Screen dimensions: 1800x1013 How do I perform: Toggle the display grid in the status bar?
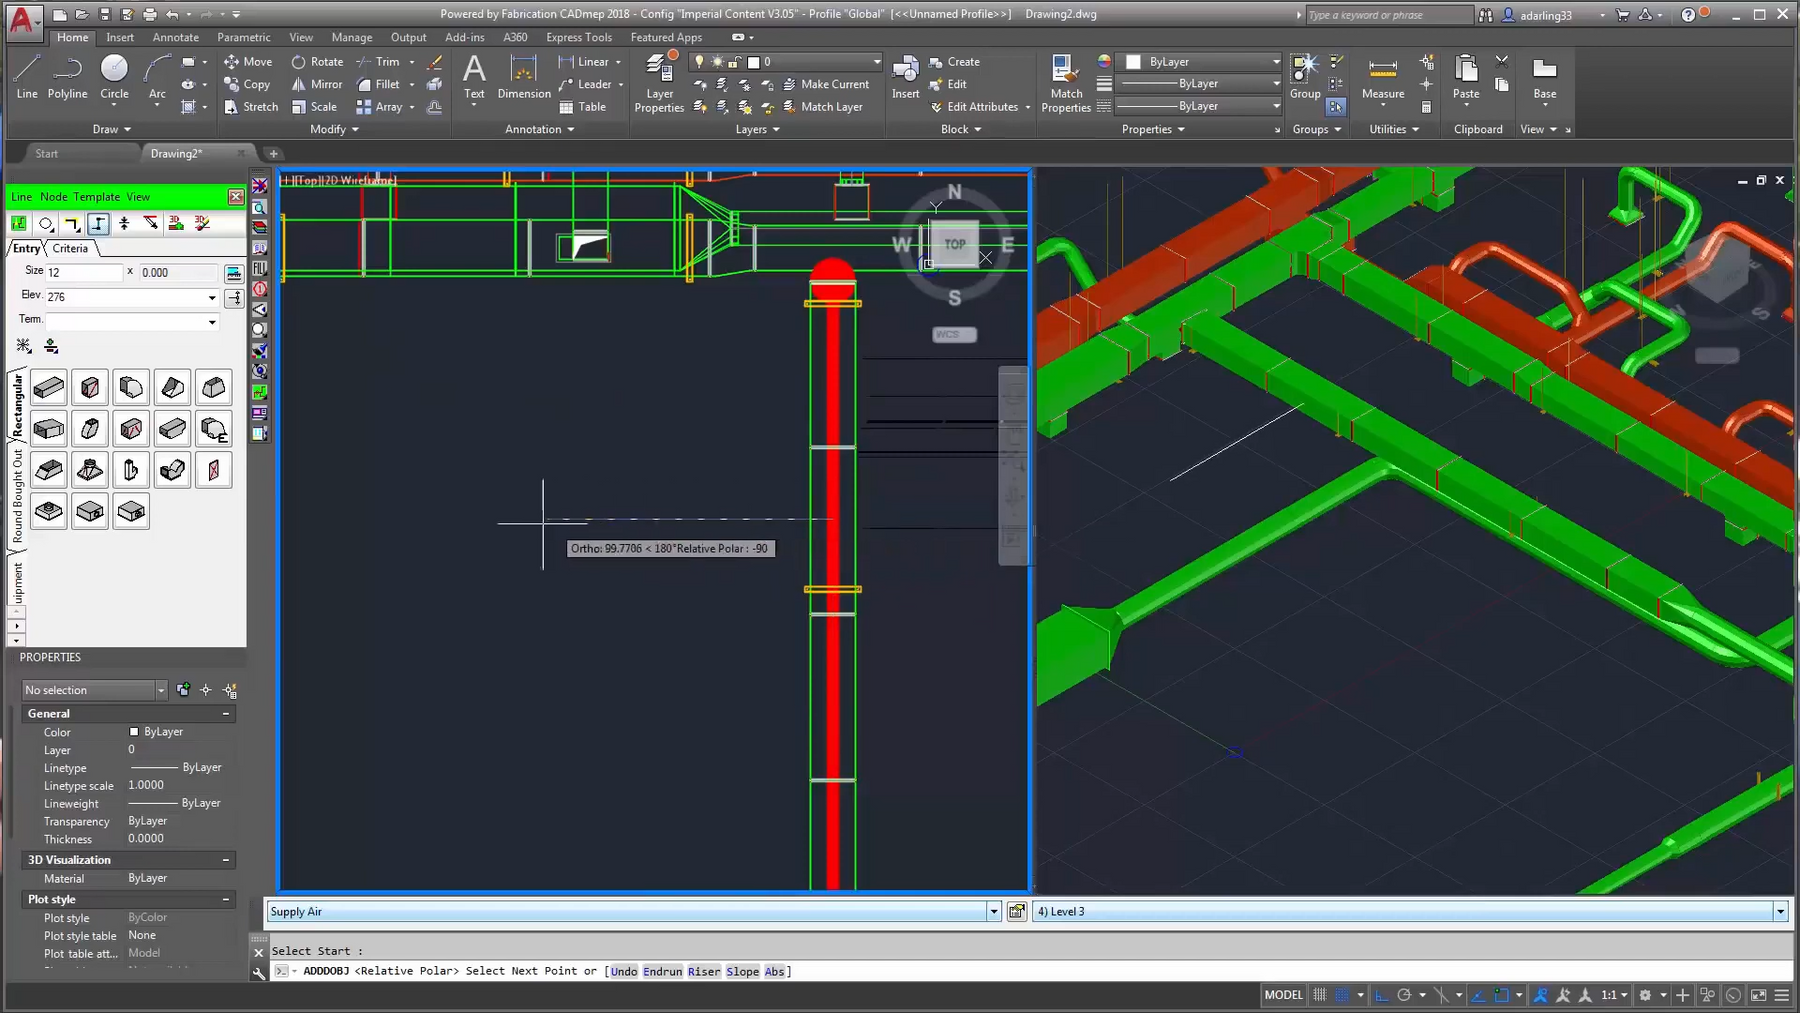[x=1320, y=995]
